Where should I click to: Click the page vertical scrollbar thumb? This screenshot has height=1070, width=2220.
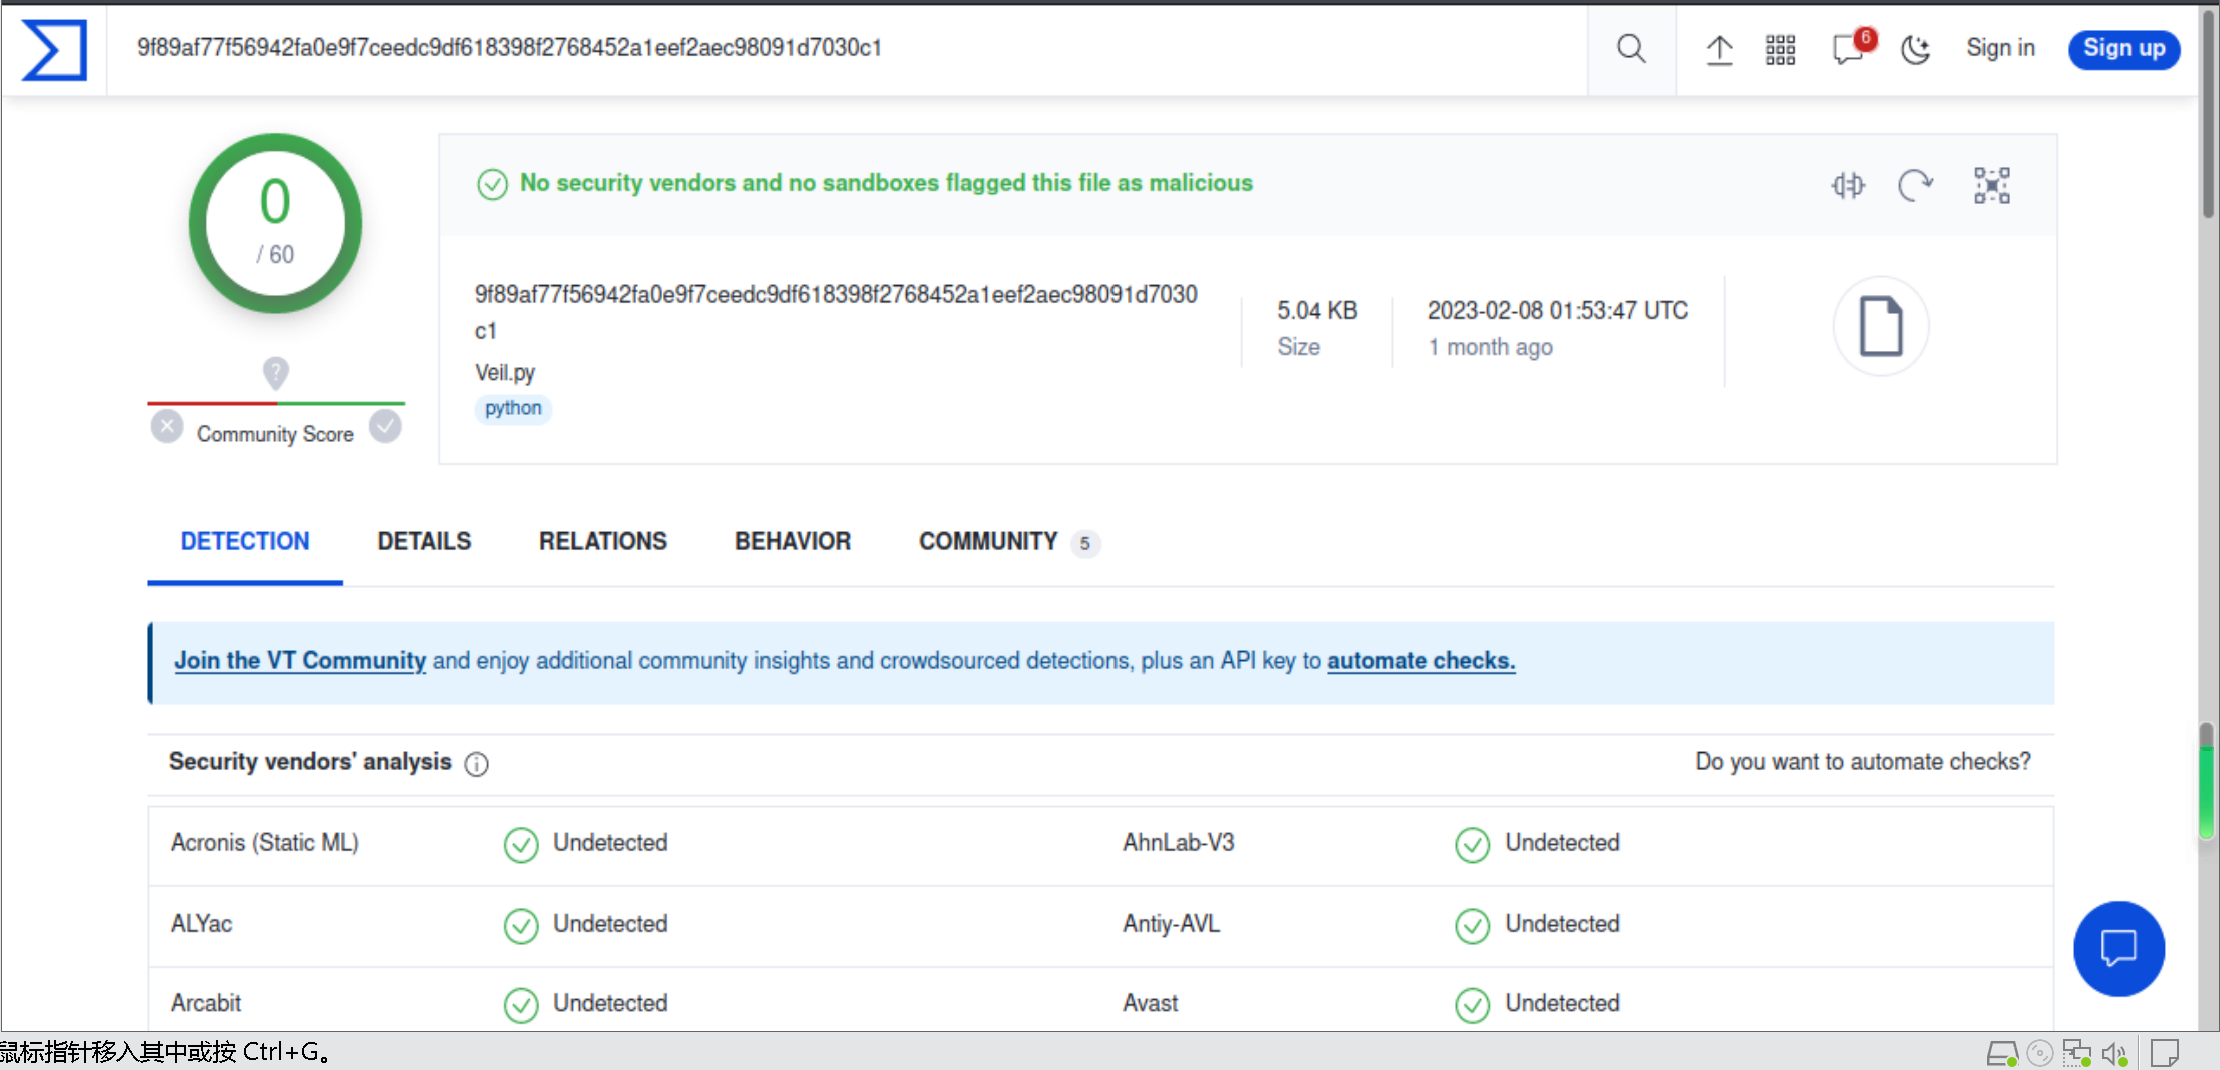click(2207, 110)
